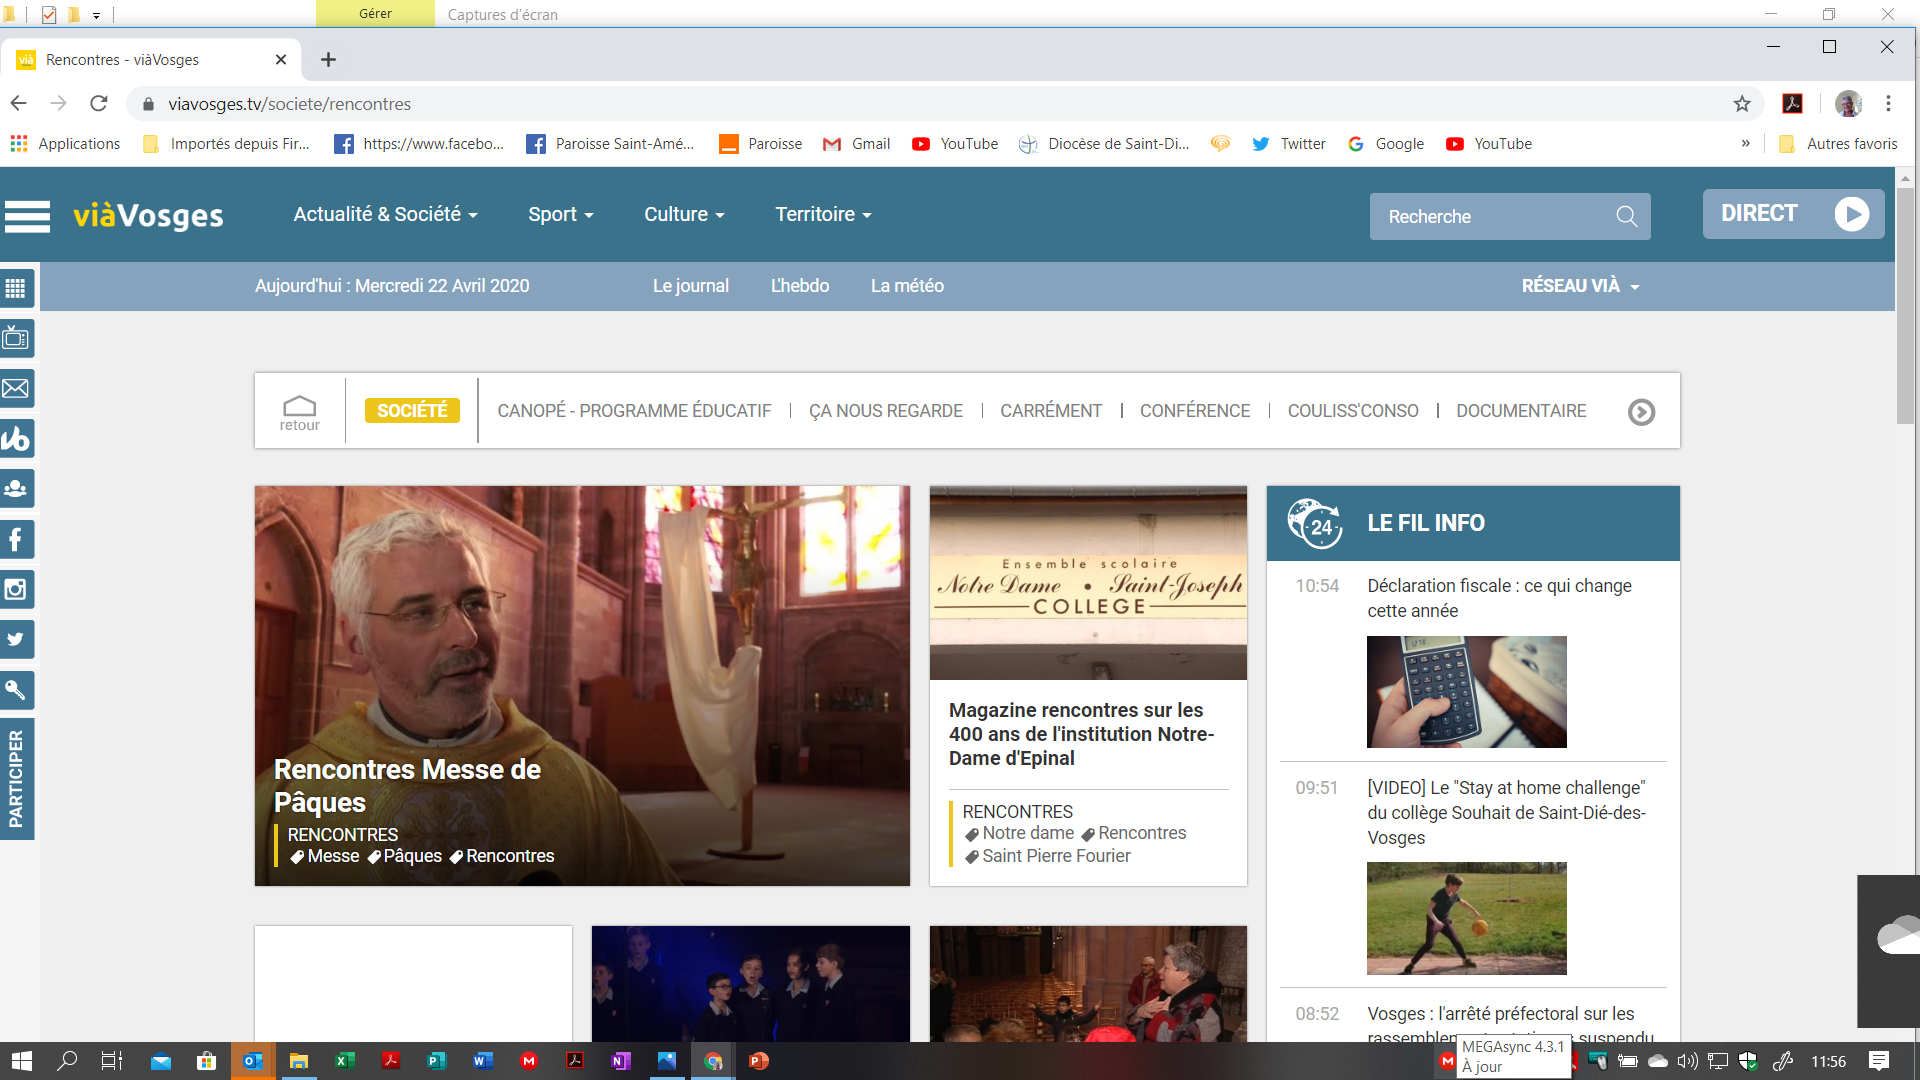Image resolution: width=1920 pixels, height=1080 pixels.
Task: Expand the Actualité & Société dropdown
Action: point(385,215)
